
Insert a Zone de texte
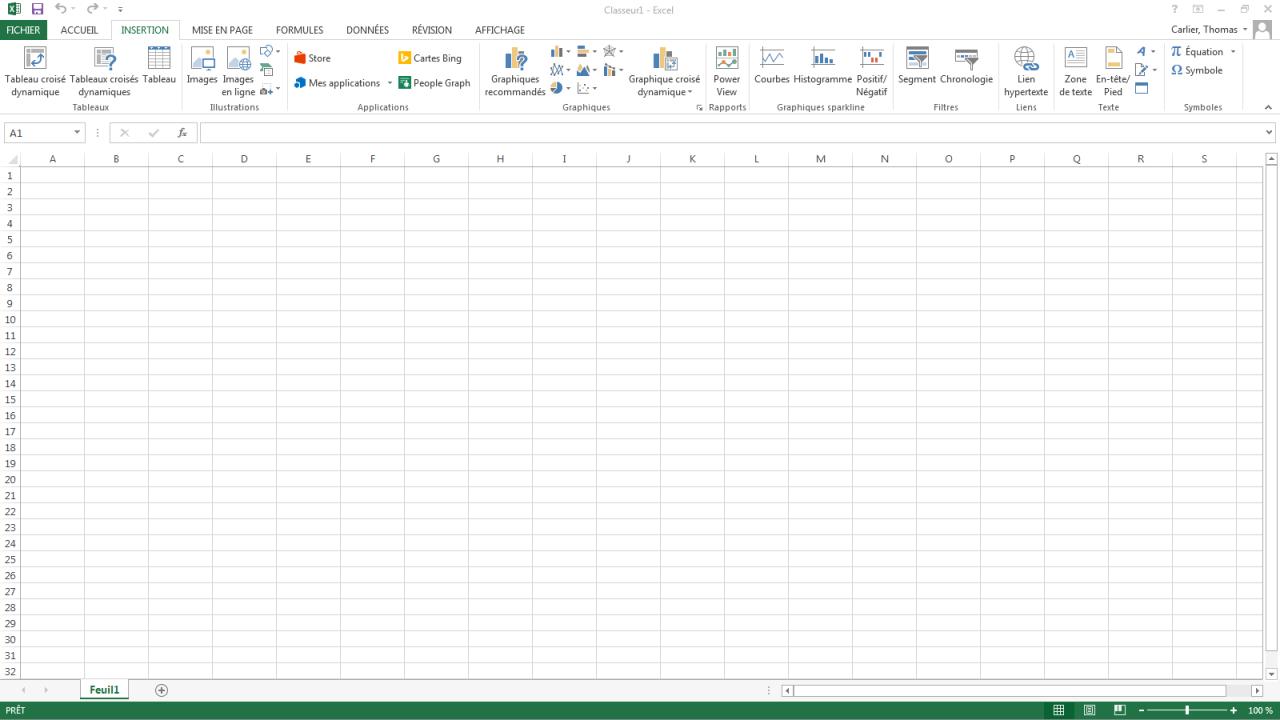[1076, 72]
